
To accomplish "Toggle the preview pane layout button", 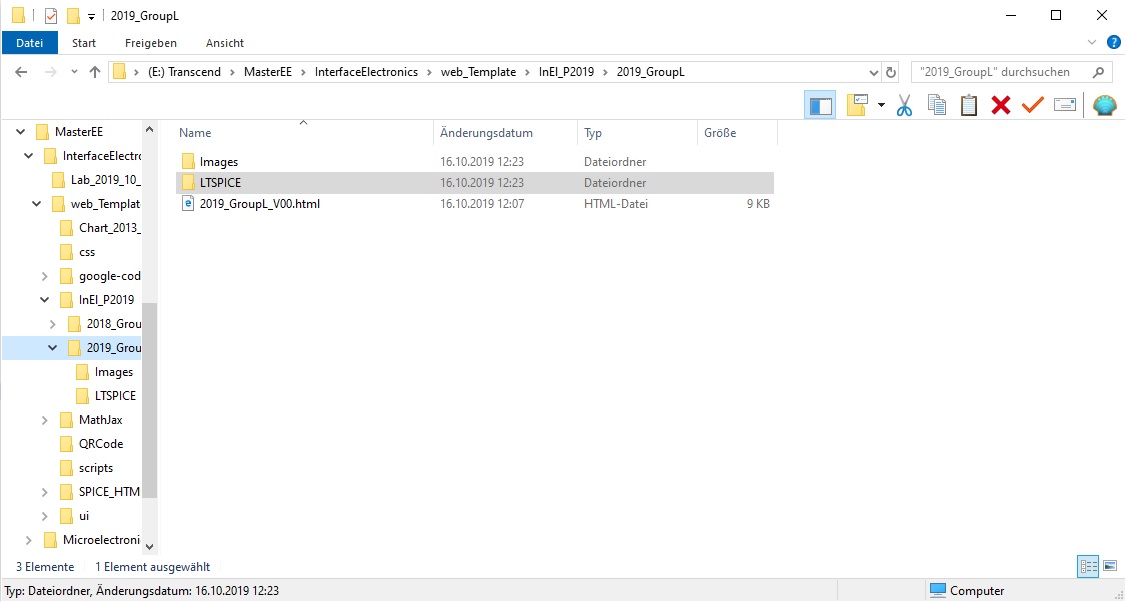I will coord(821,105).
